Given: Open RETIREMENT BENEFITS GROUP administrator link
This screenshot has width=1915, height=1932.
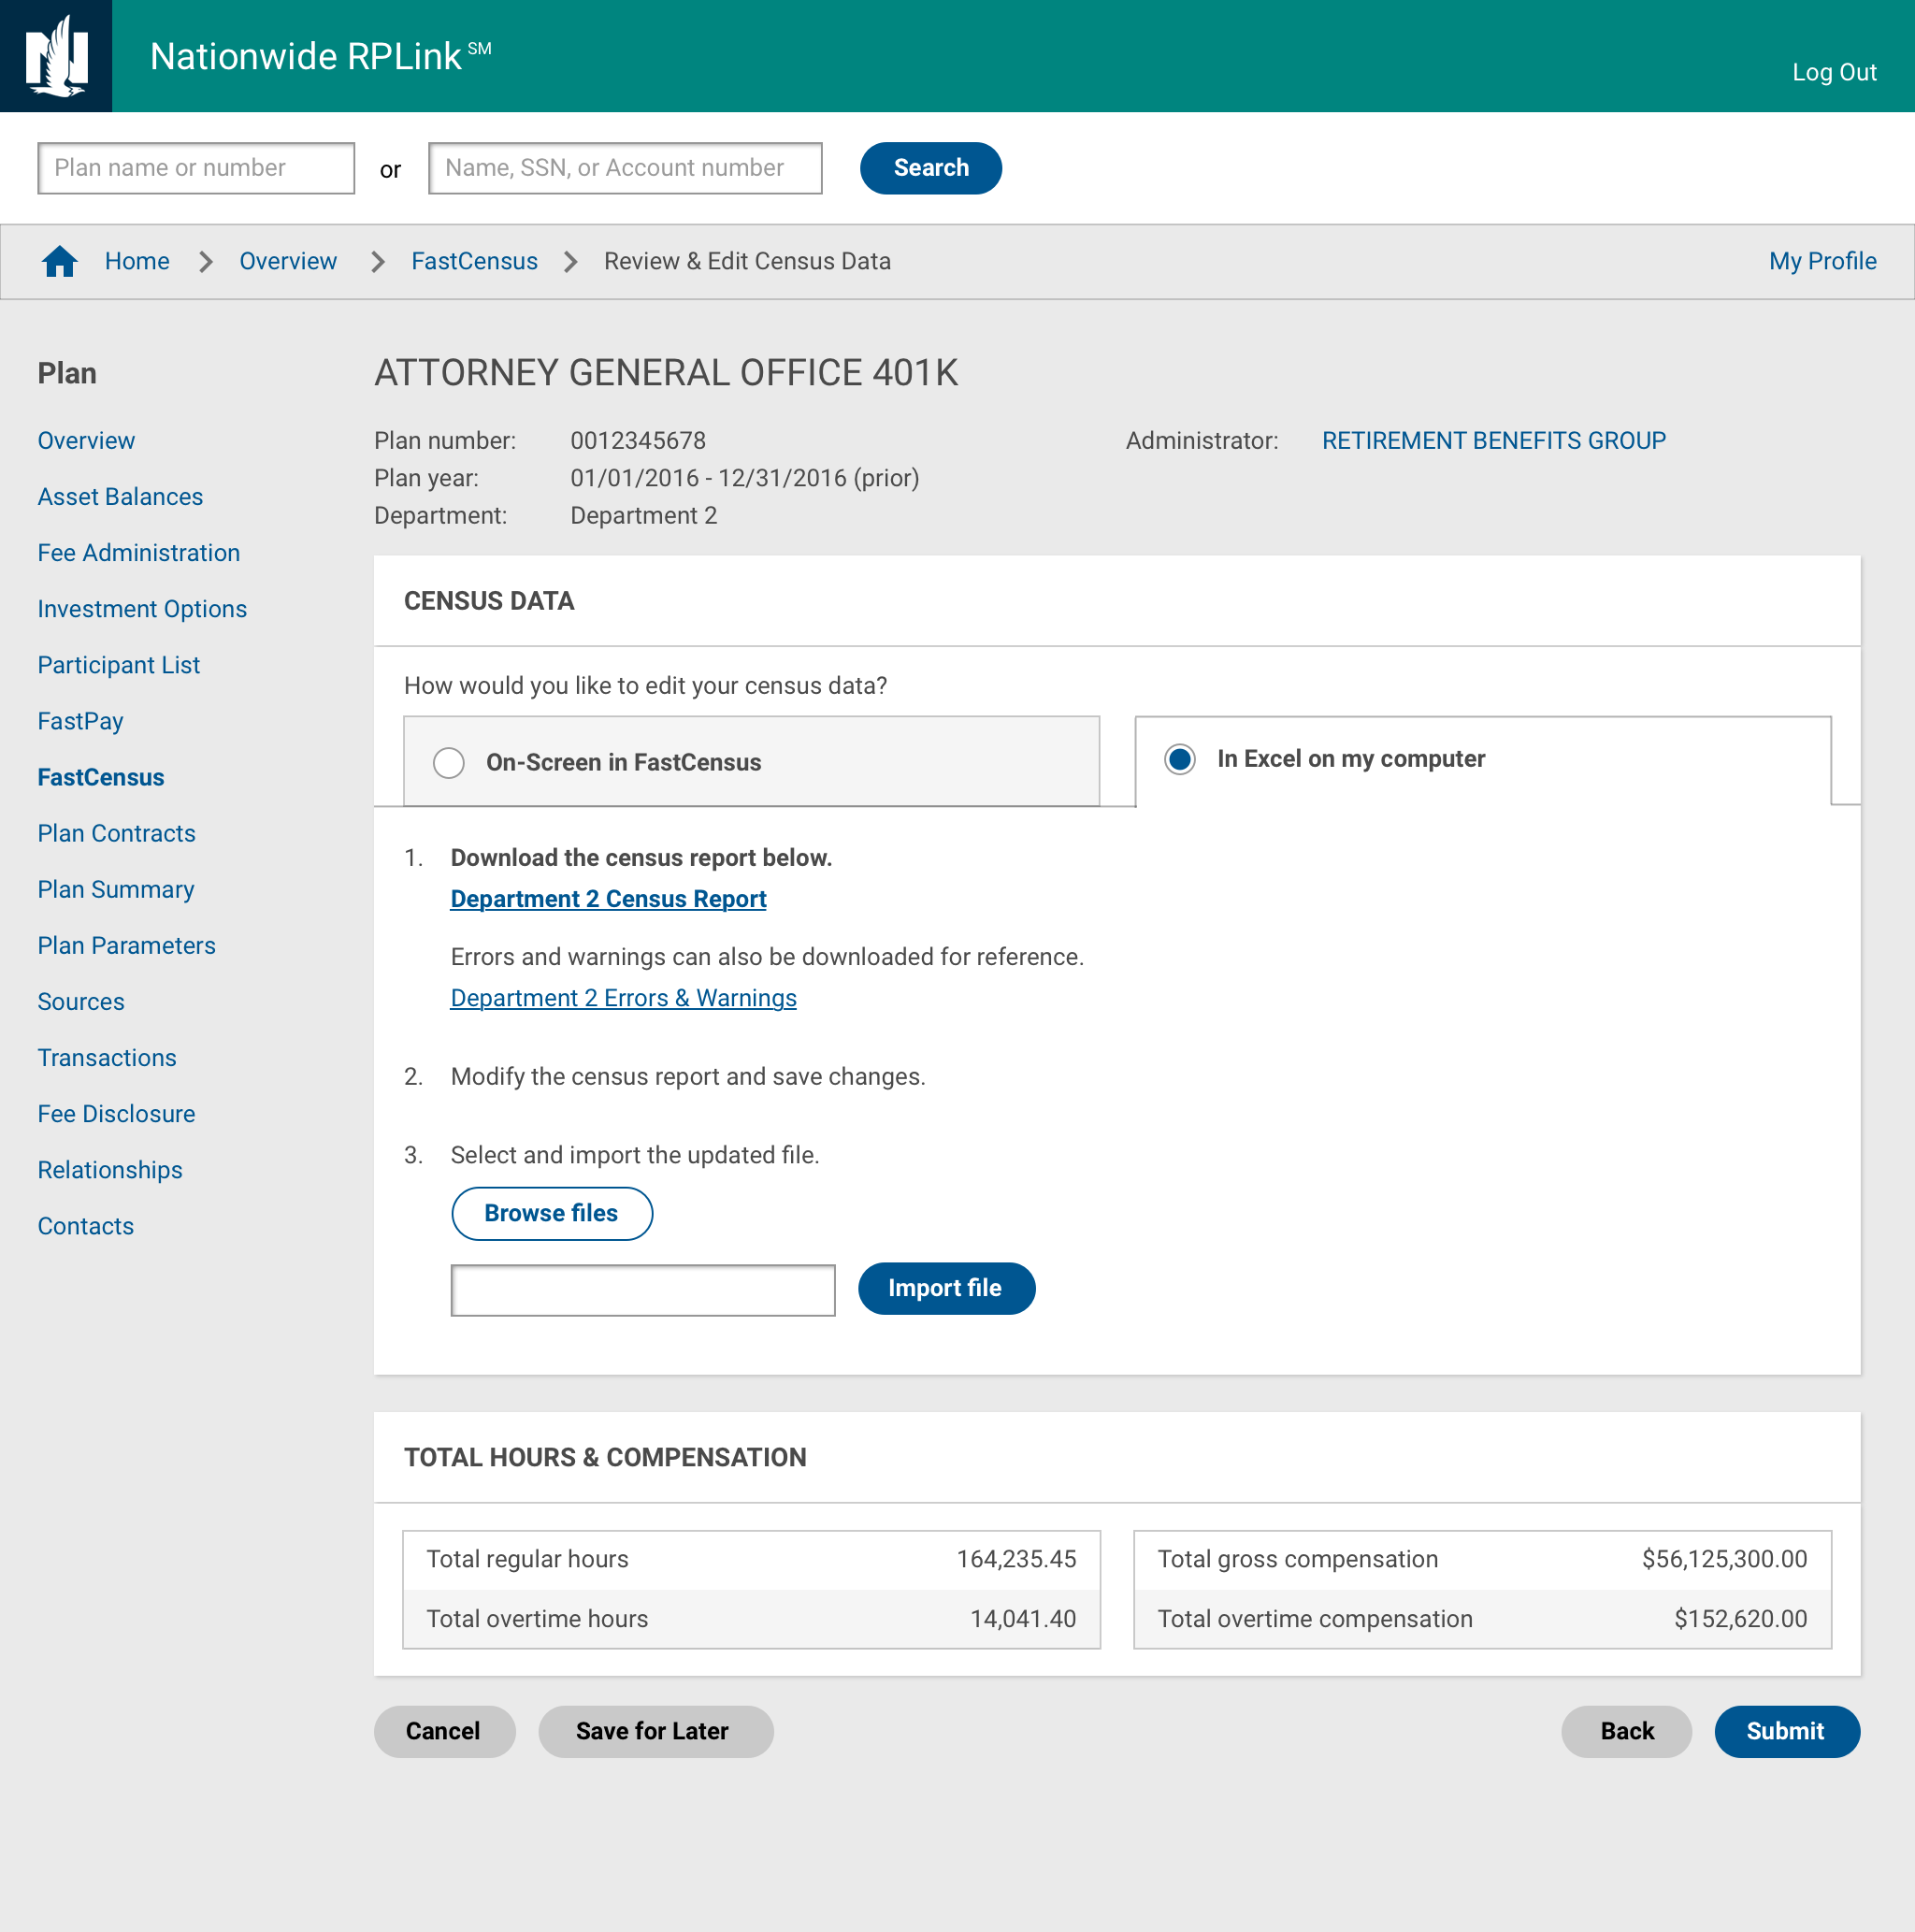Looking at the screenshot, I should pos(1493,441).
